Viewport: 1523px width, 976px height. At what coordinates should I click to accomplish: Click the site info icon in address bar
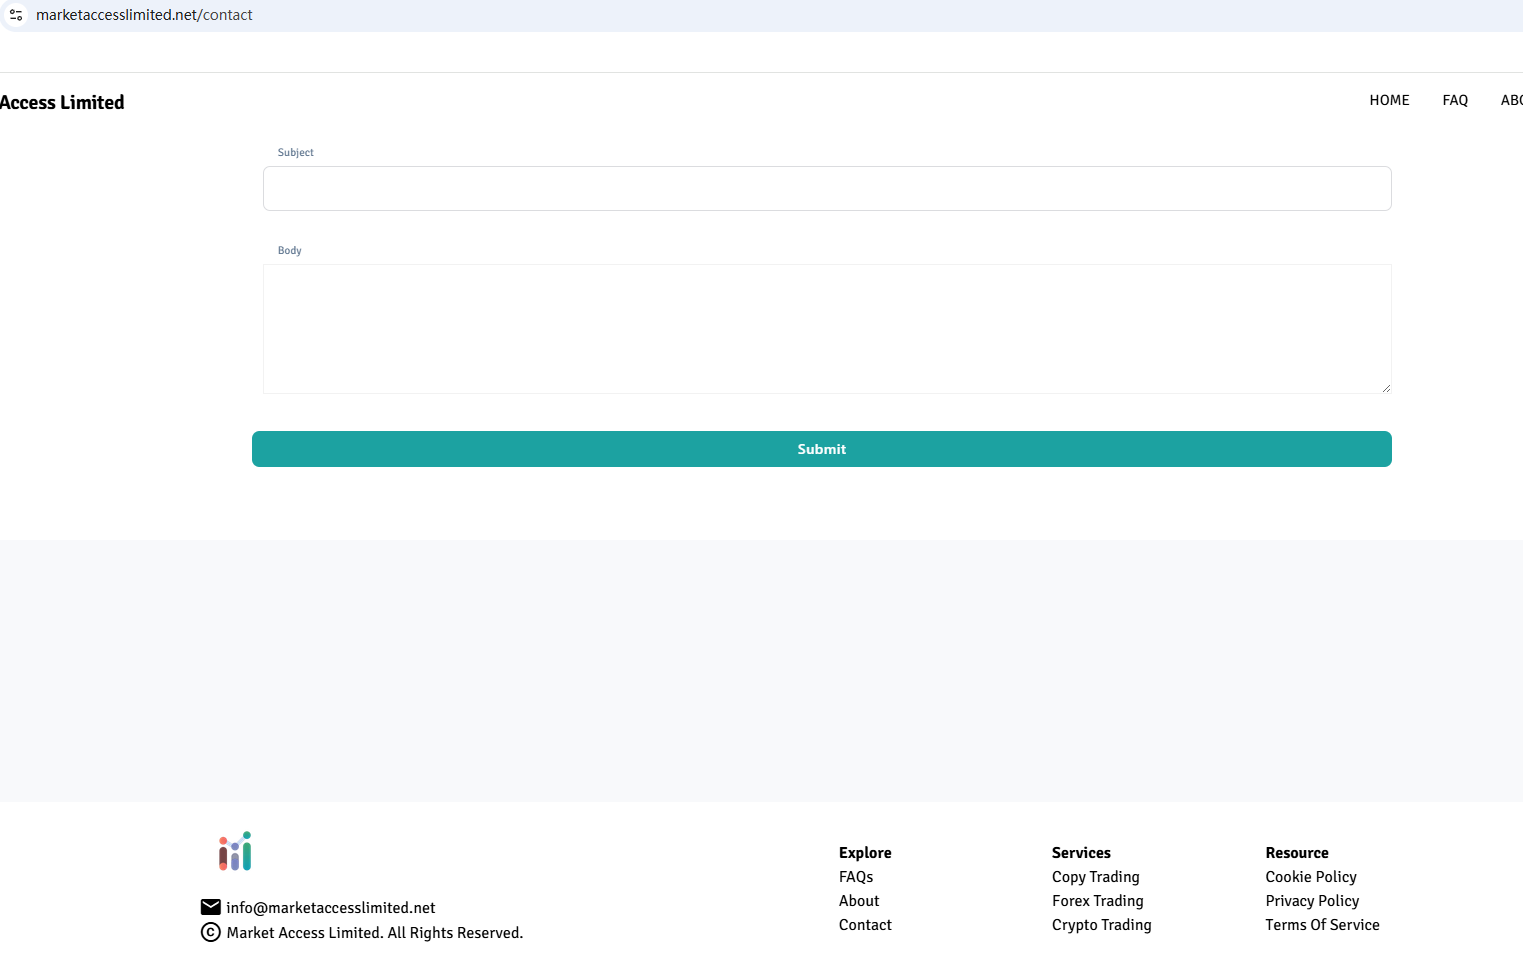pyautogui.click(x=16, y=15)
